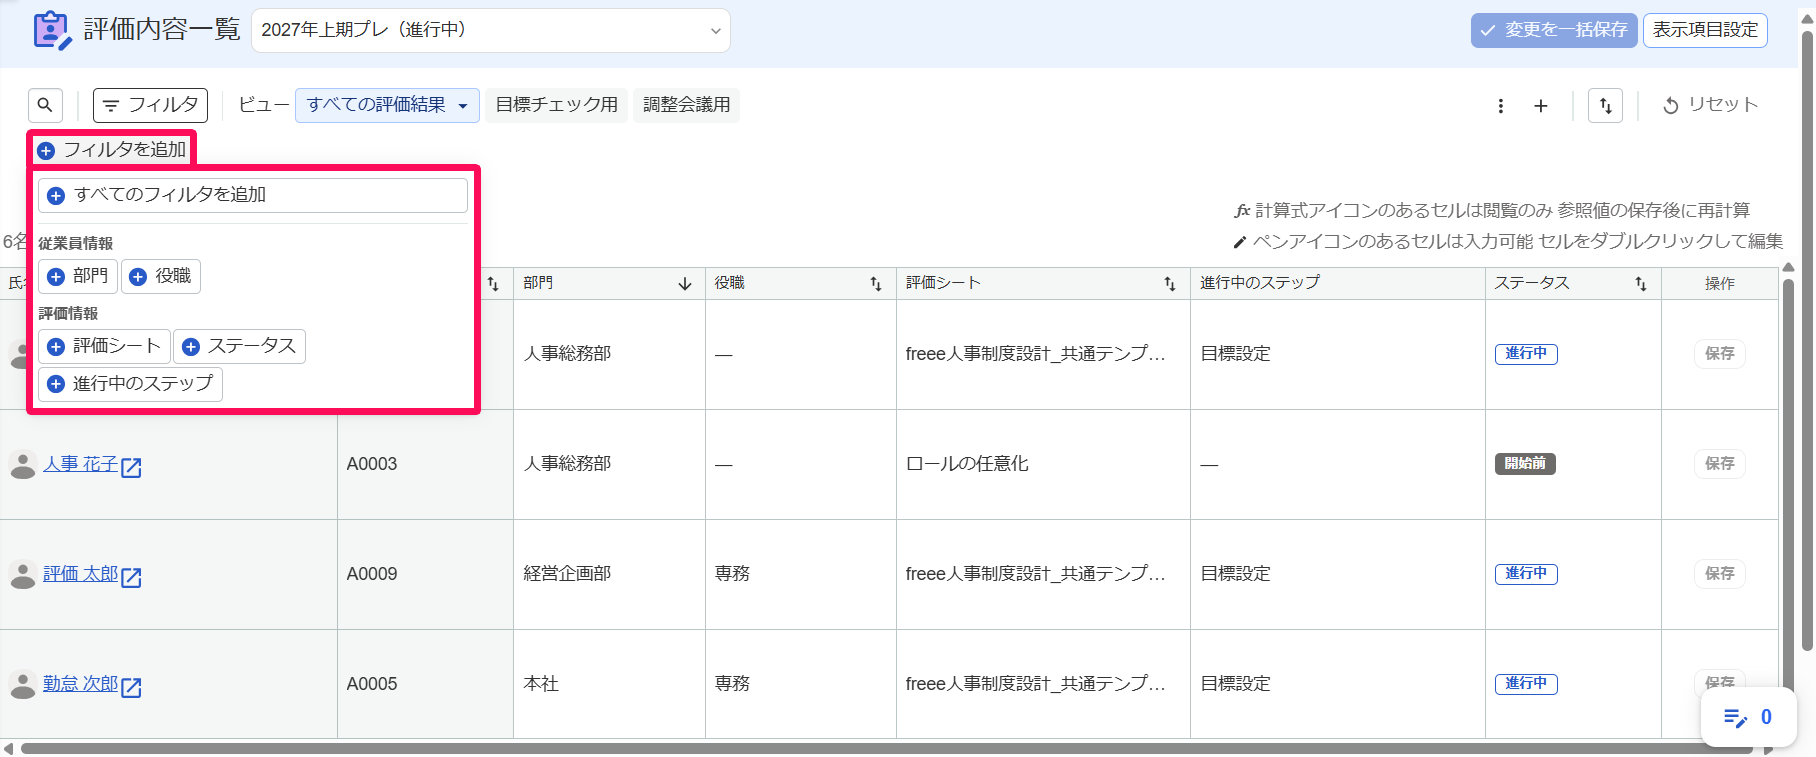
Task: Click the 開始前 status badge
Action: 1525,464
